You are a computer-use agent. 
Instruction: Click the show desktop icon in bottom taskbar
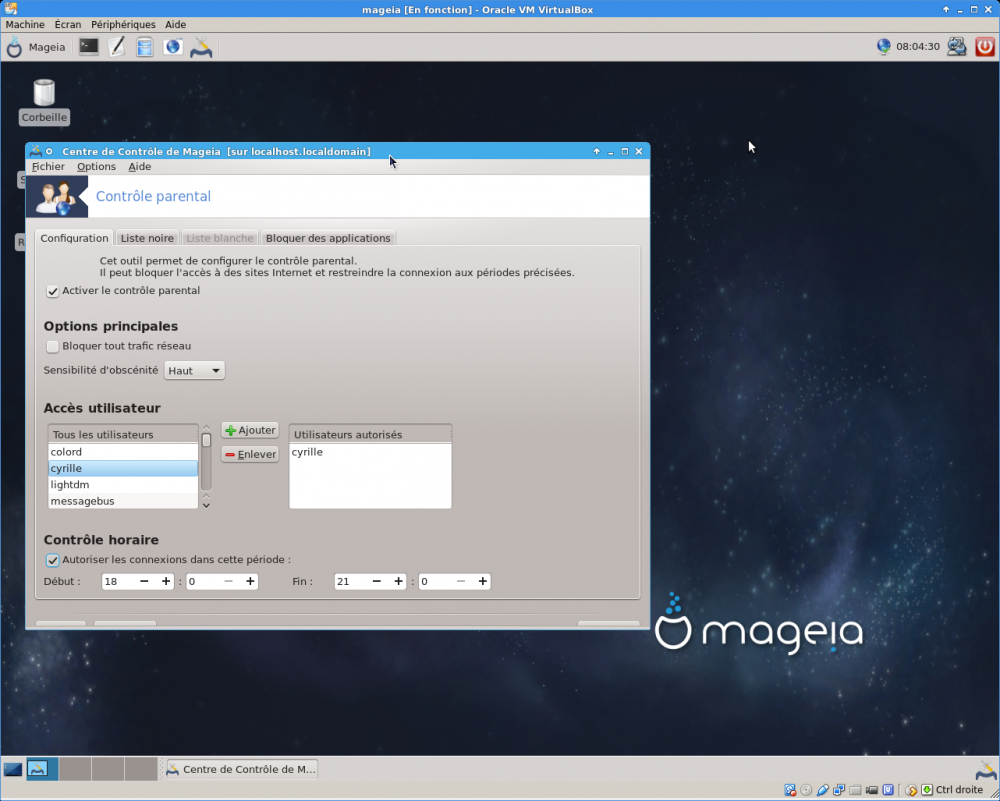tap(13, 769)
